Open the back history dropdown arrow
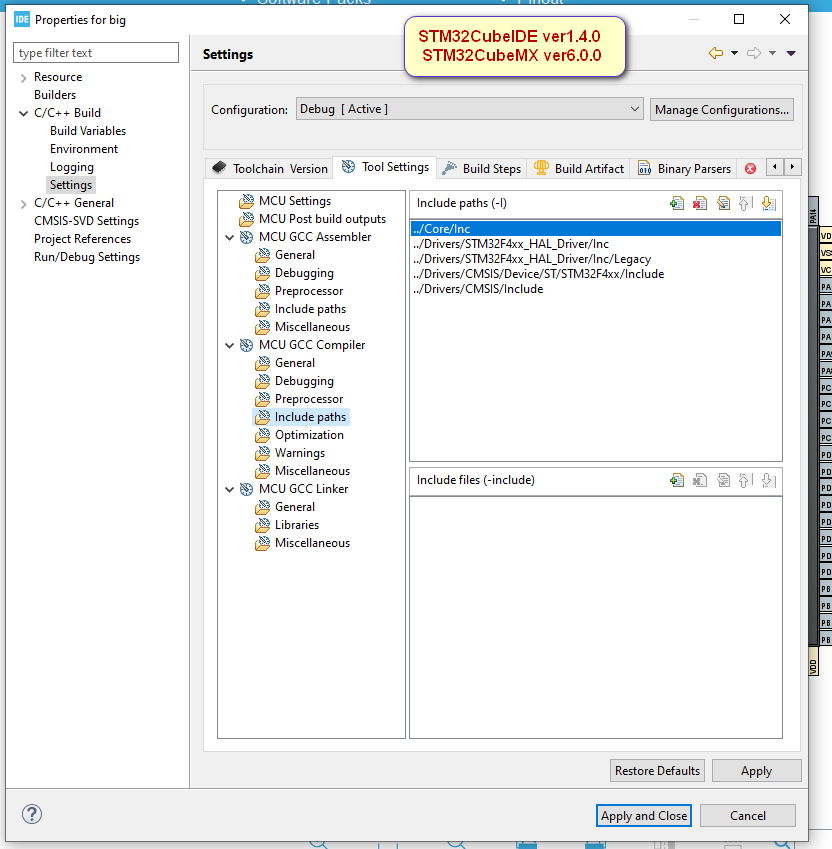Viewport: 832px width, 849px height. click(x=735, y=53)
